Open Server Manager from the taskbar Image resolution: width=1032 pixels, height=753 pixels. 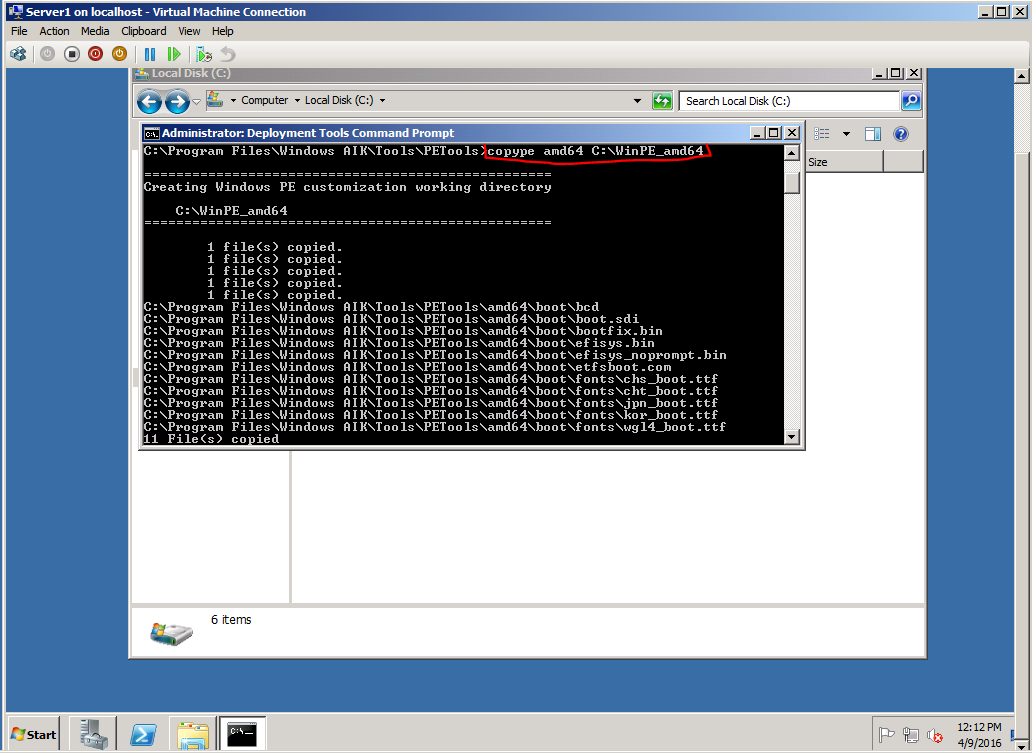(93, 734)
